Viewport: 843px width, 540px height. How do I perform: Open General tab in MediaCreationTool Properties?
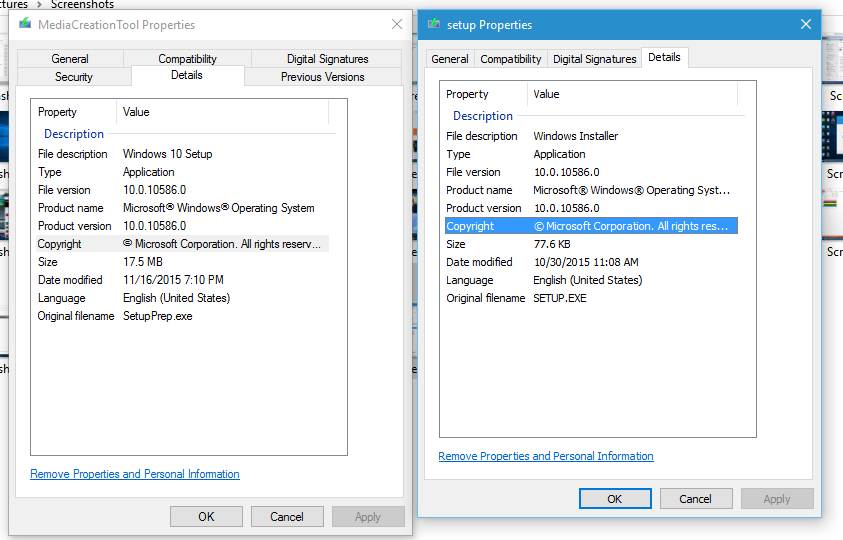pyautogui.click(x=70, y=59)
